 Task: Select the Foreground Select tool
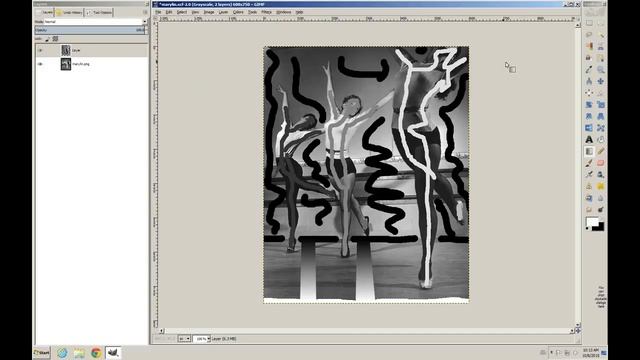[x=589, y=58]
